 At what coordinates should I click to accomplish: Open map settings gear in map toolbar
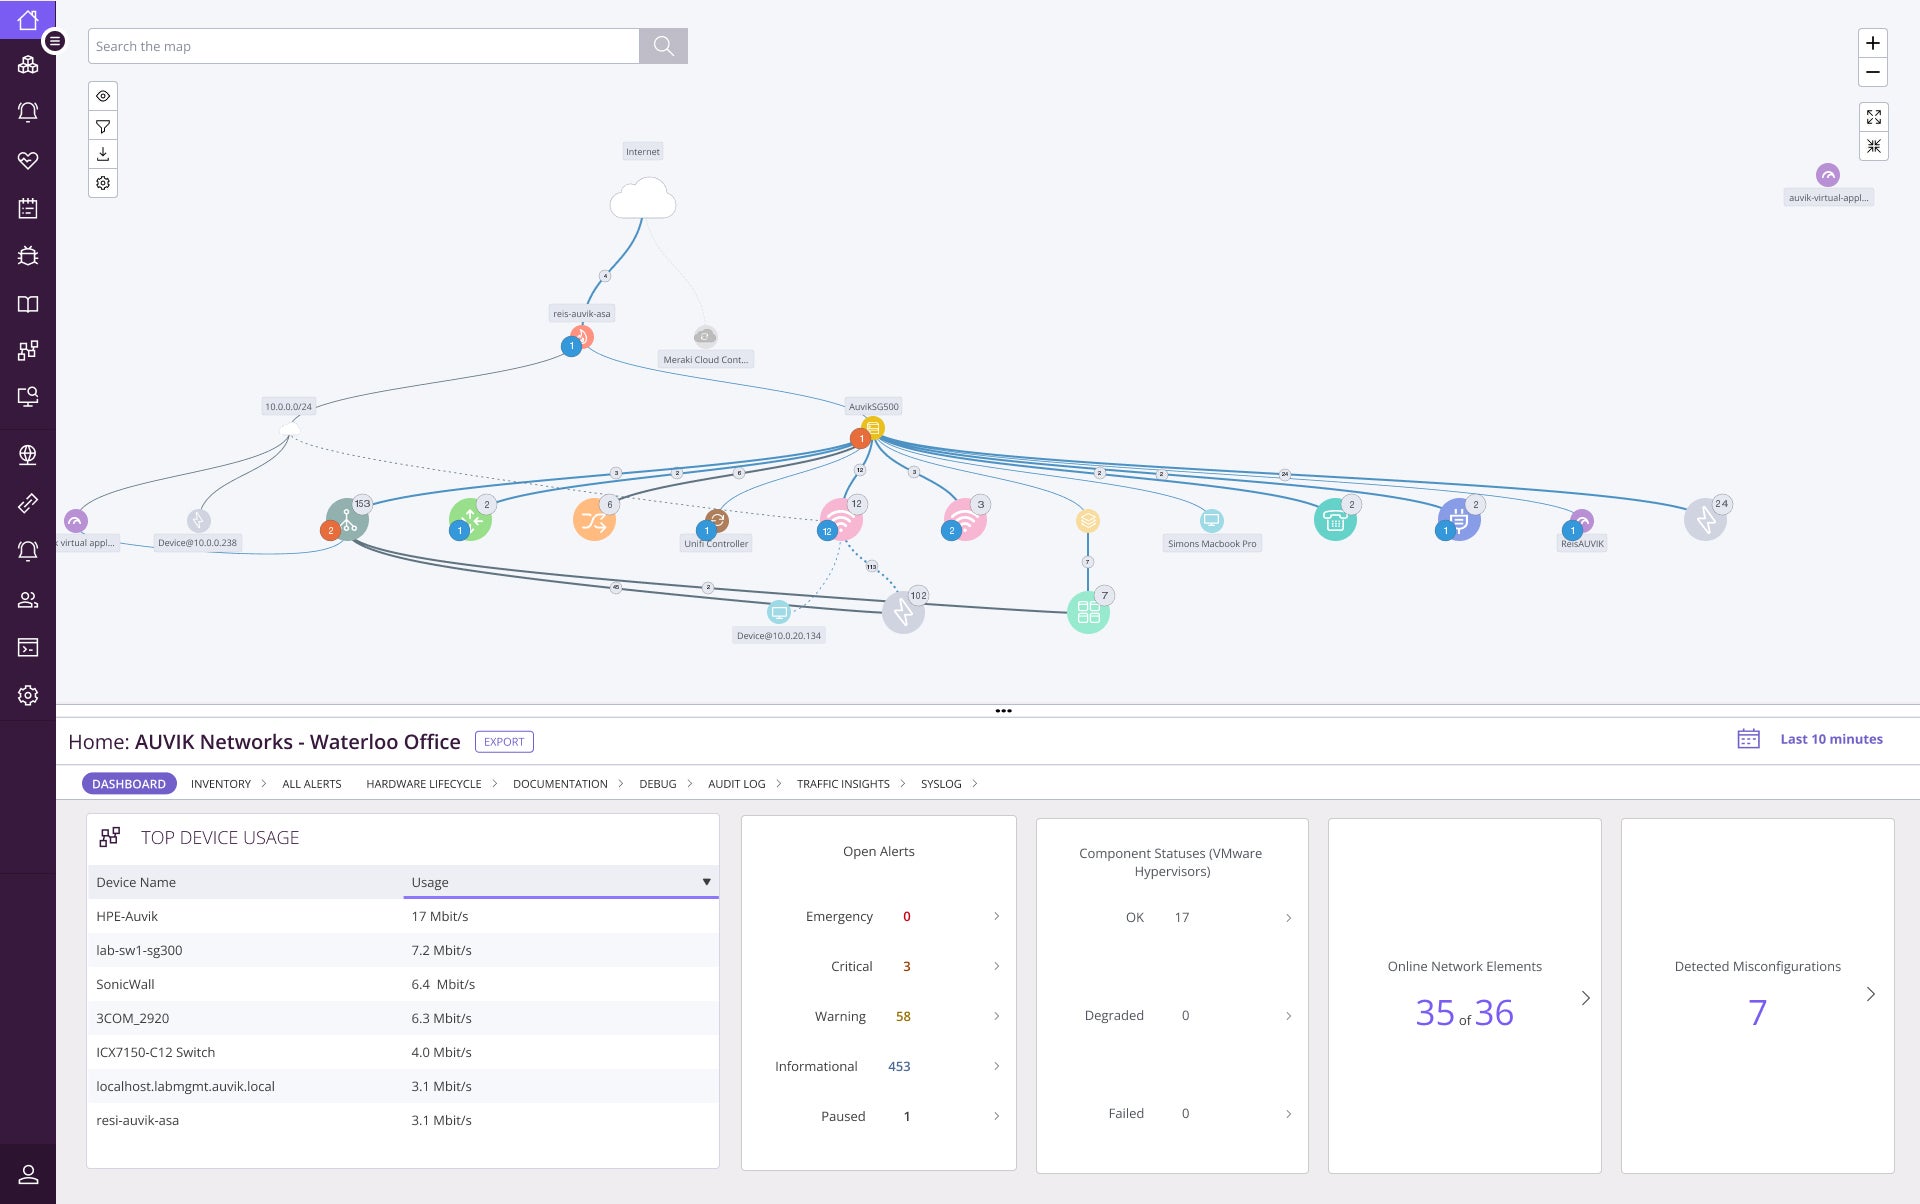click(x=103, y=183)
